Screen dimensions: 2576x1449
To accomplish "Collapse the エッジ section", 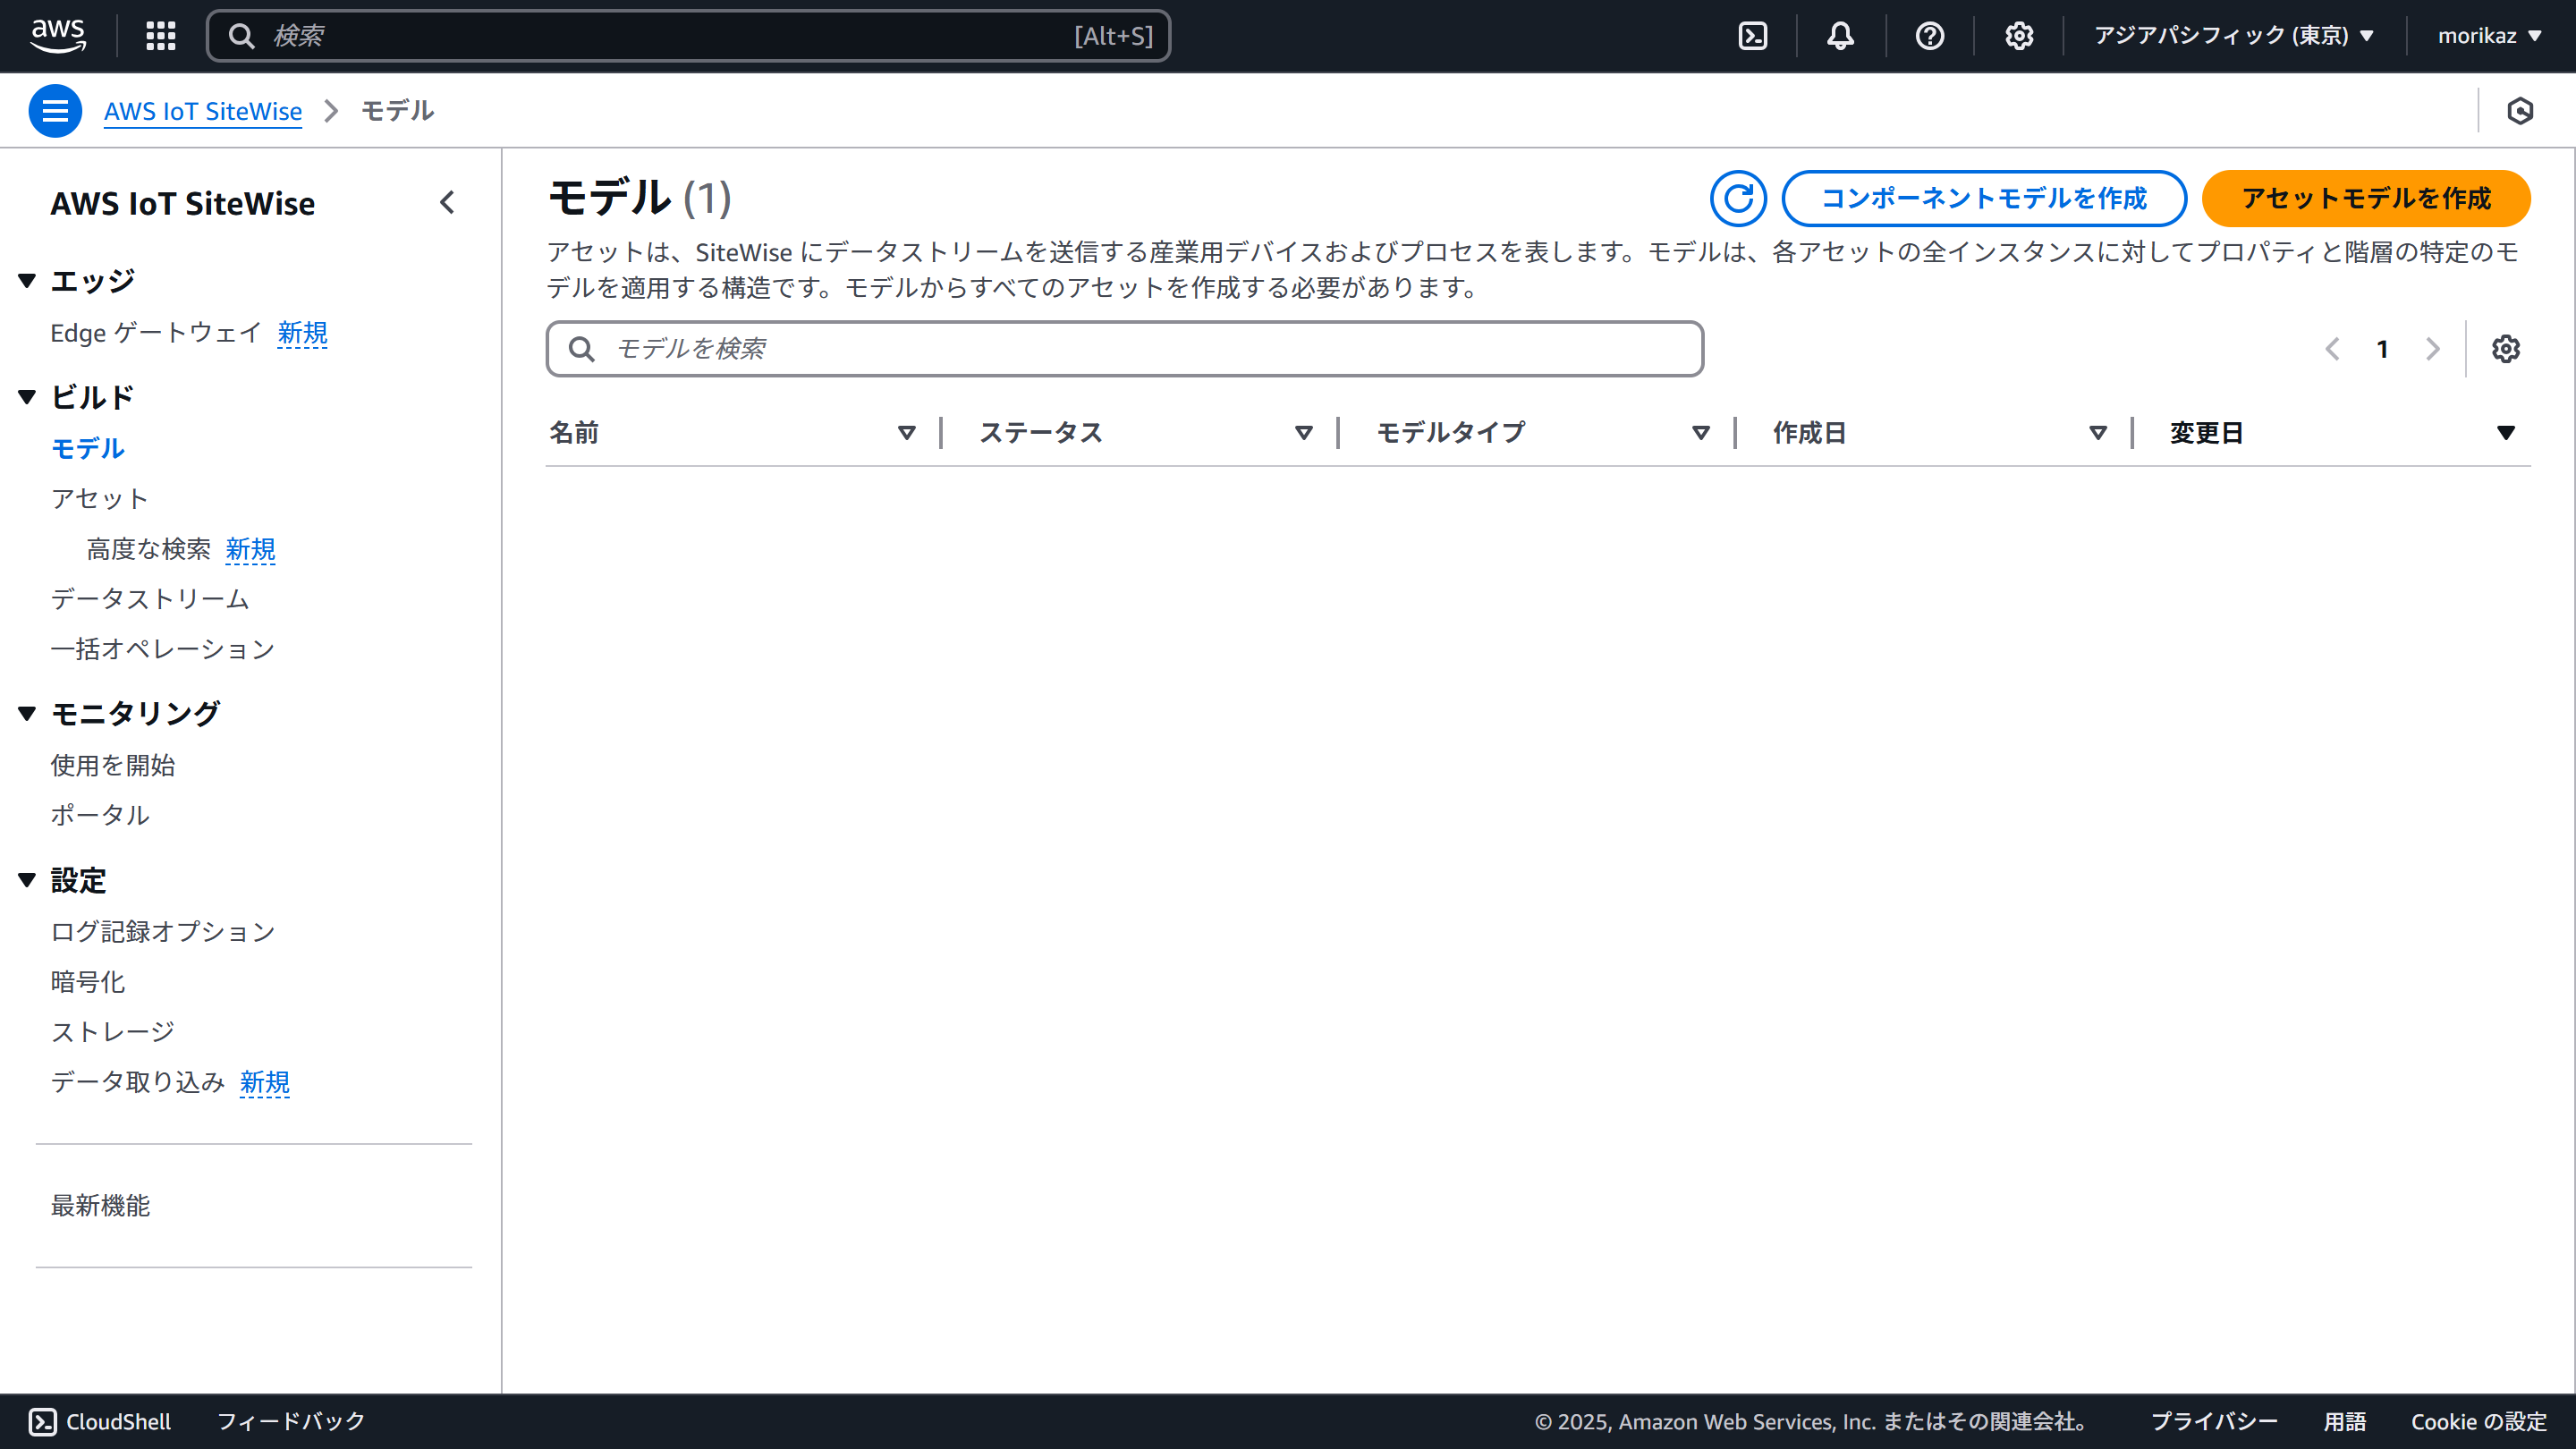I will (27, 281).
